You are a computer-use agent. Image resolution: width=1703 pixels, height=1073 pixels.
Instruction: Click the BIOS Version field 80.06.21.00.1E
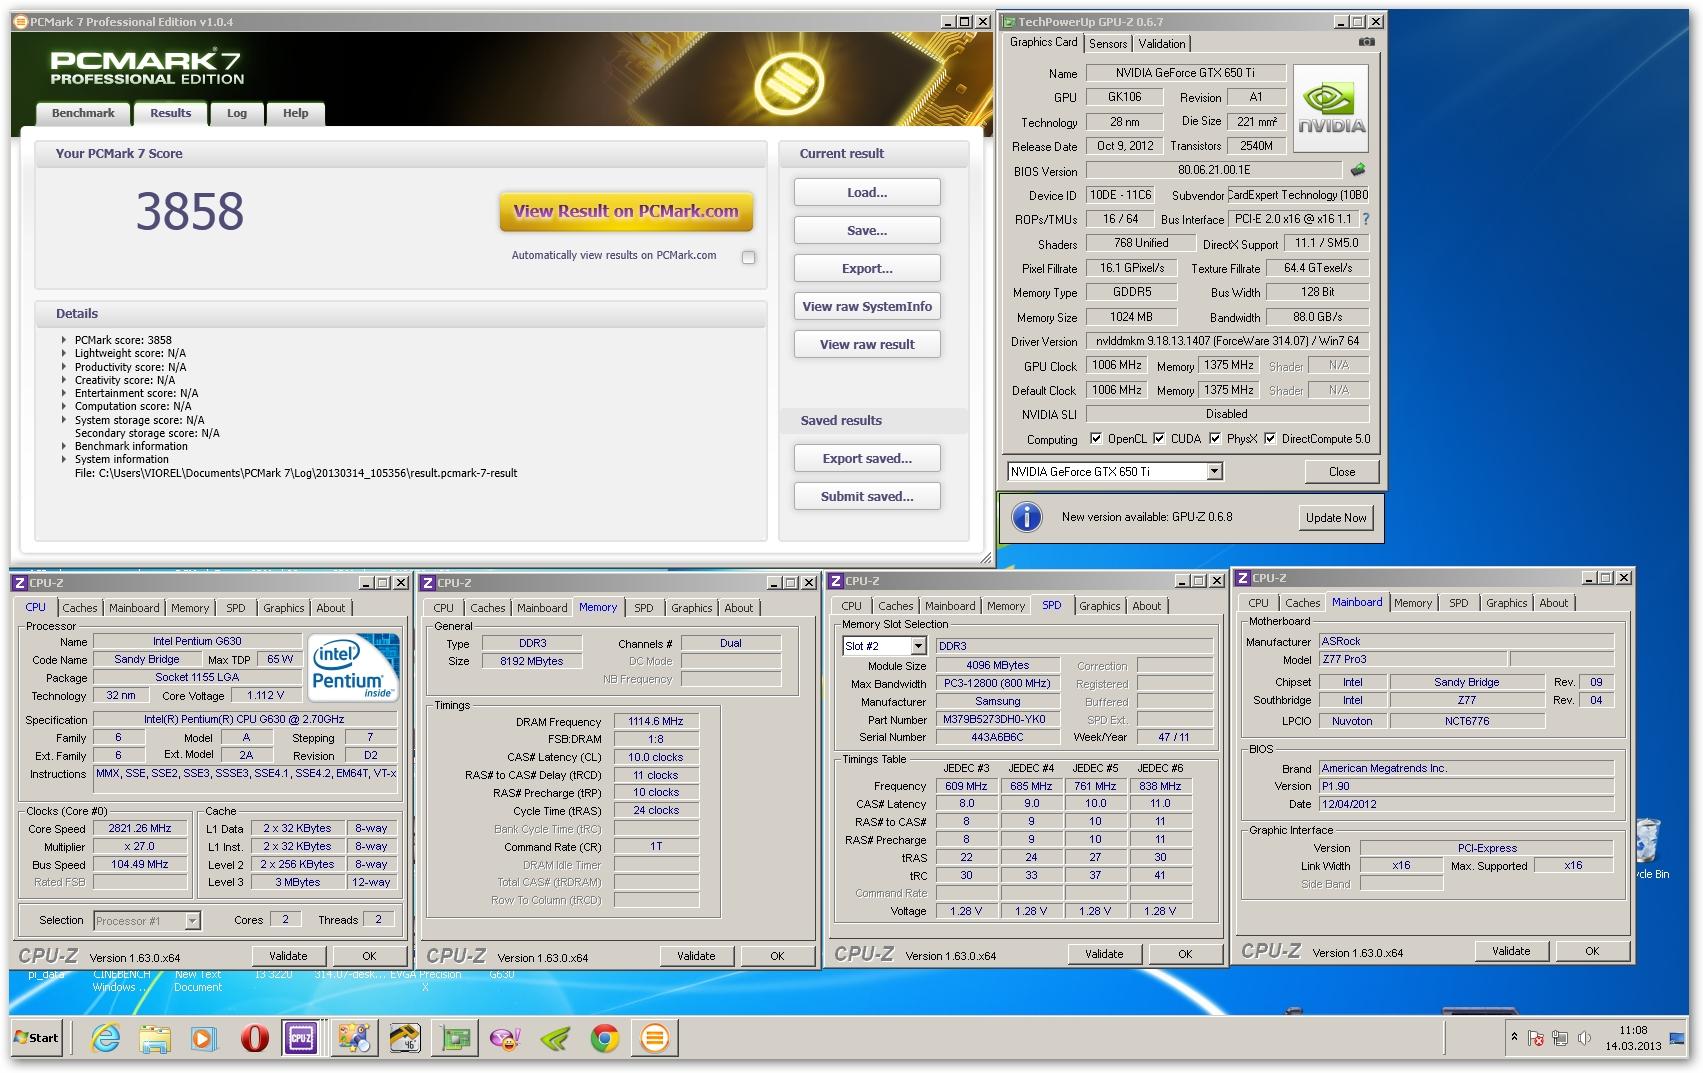tap(1214, 170)
